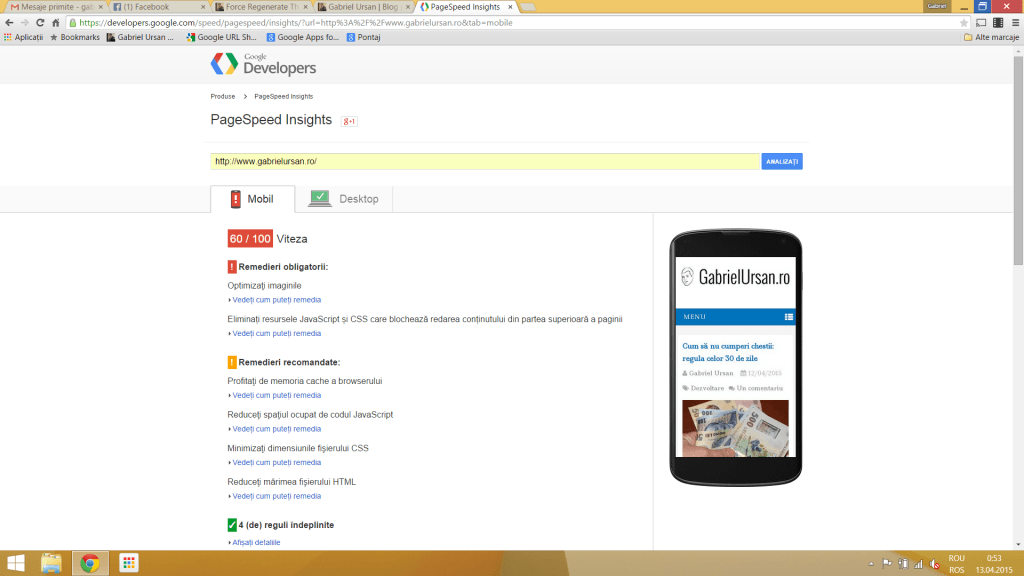Go back with the browser back arrow

pyautogui.click(x=9, y=22)
